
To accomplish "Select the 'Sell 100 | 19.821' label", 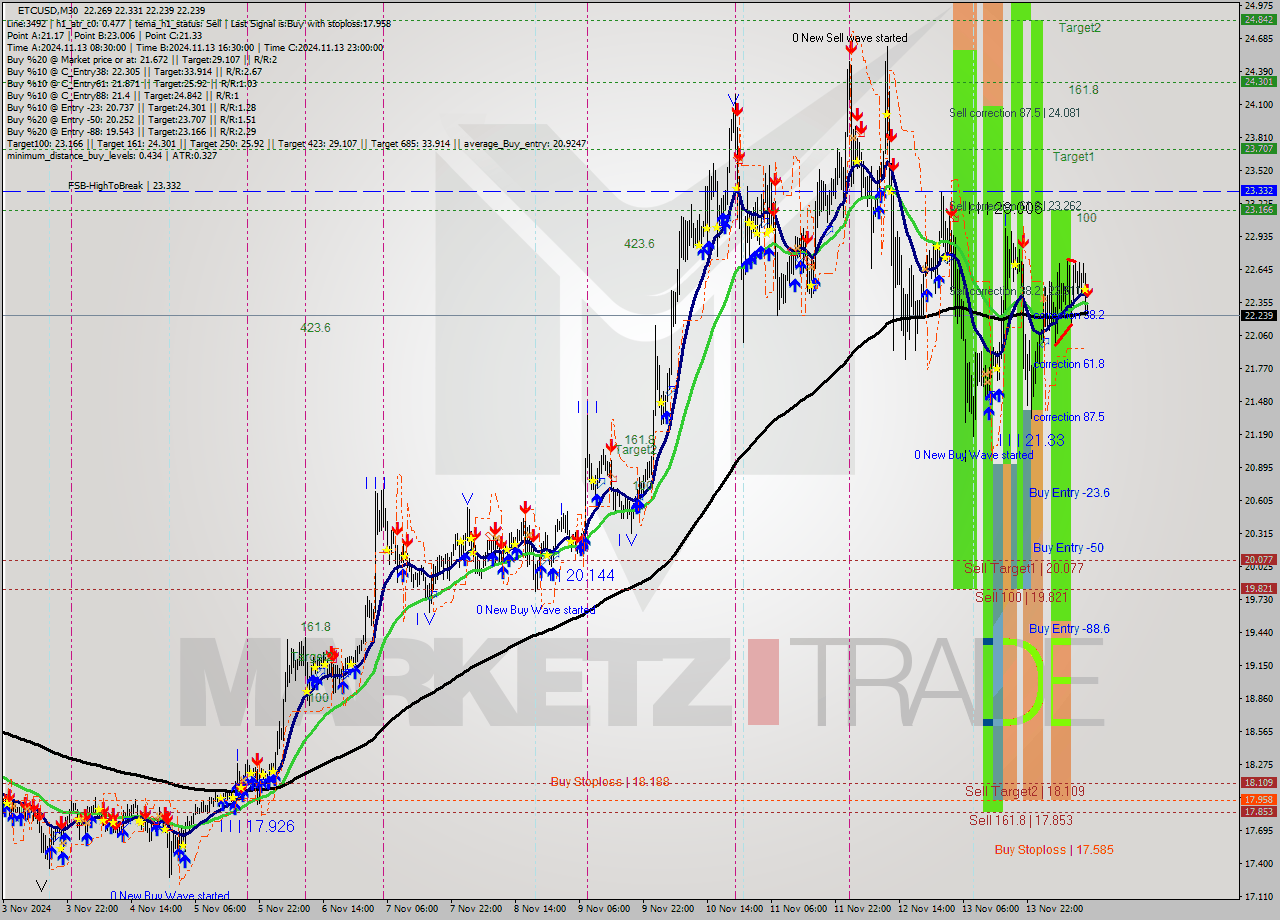I will tap(1022, 597).
